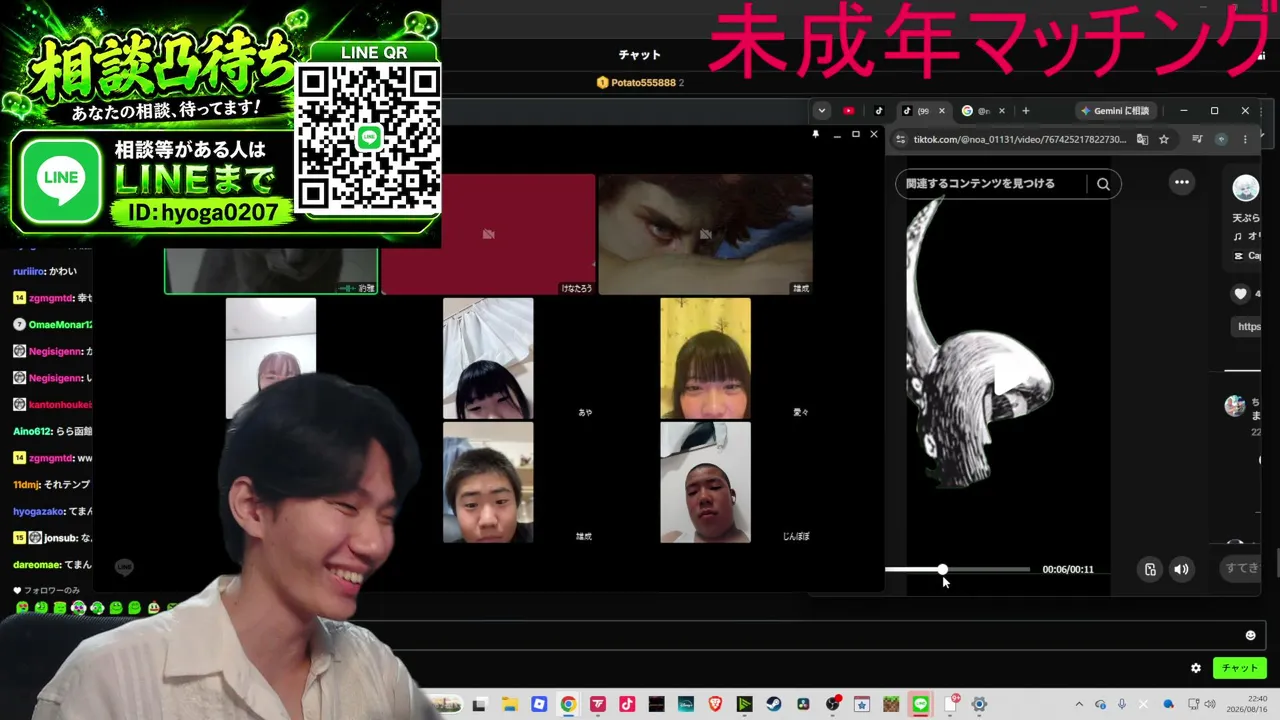Image resolution: width=1280 pixels, height=720 pixels.
Task: Click the TikTok search magnifier icon
Action: (1103, 184)
